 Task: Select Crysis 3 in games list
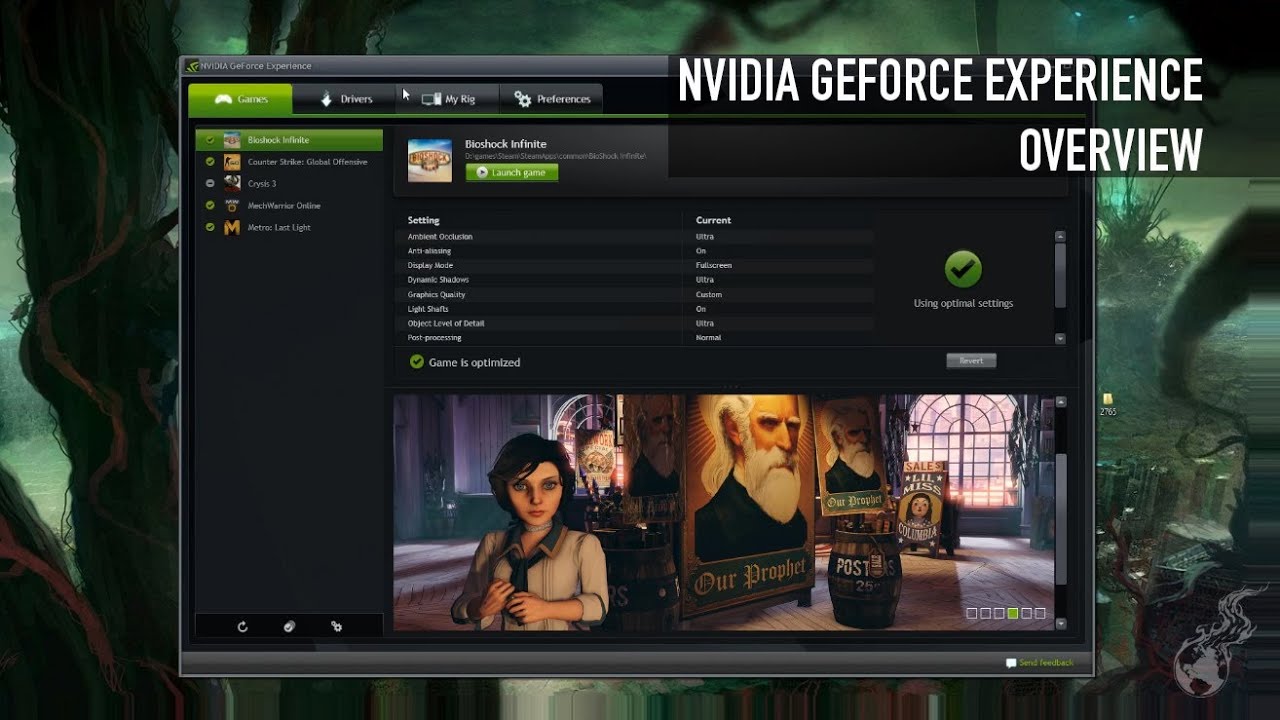coord(289,183)
